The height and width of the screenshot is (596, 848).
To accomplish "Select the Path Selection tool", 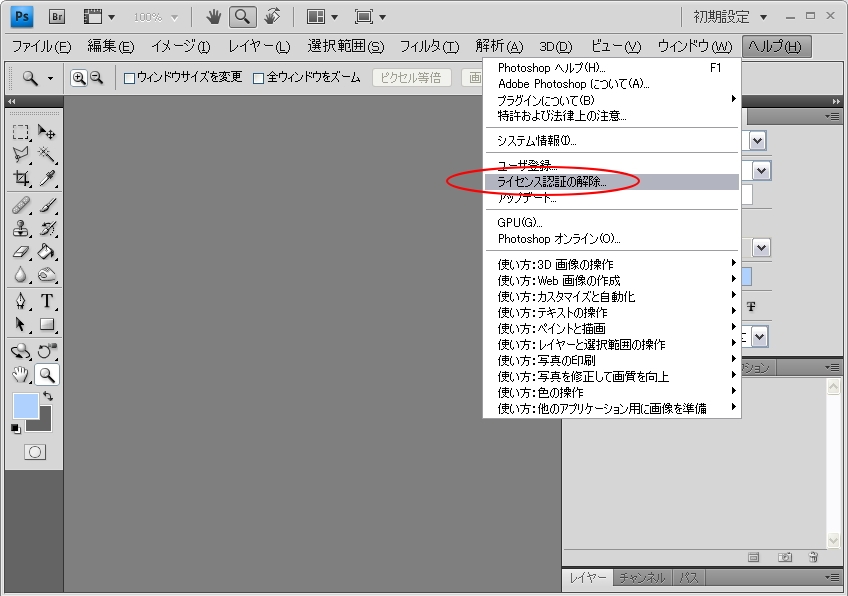I will pos(21,325).
